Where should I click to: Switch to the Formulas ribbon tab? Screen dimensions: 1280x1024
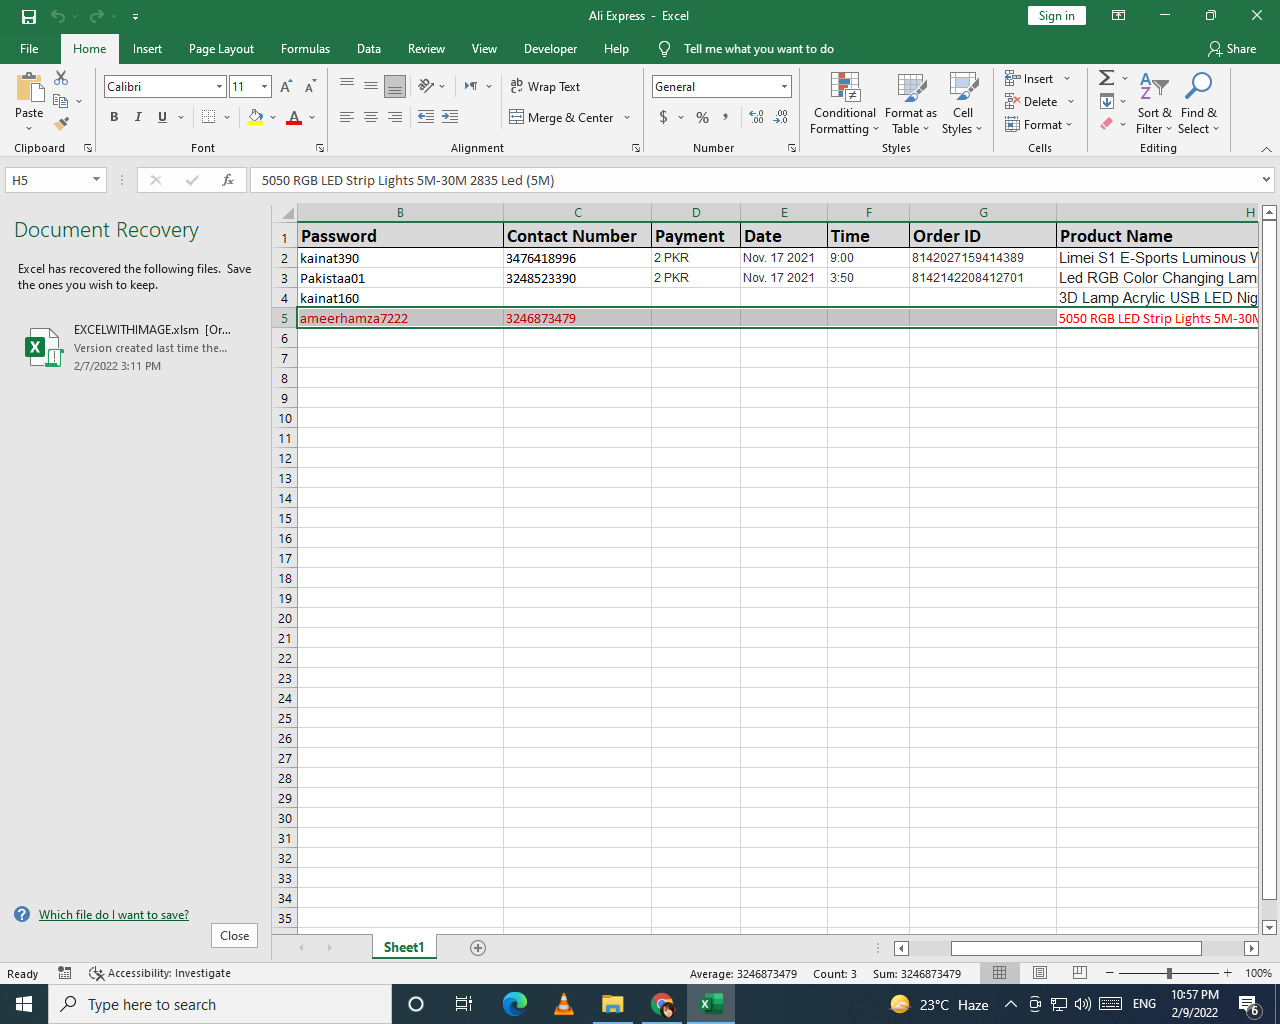coord(305,48)
